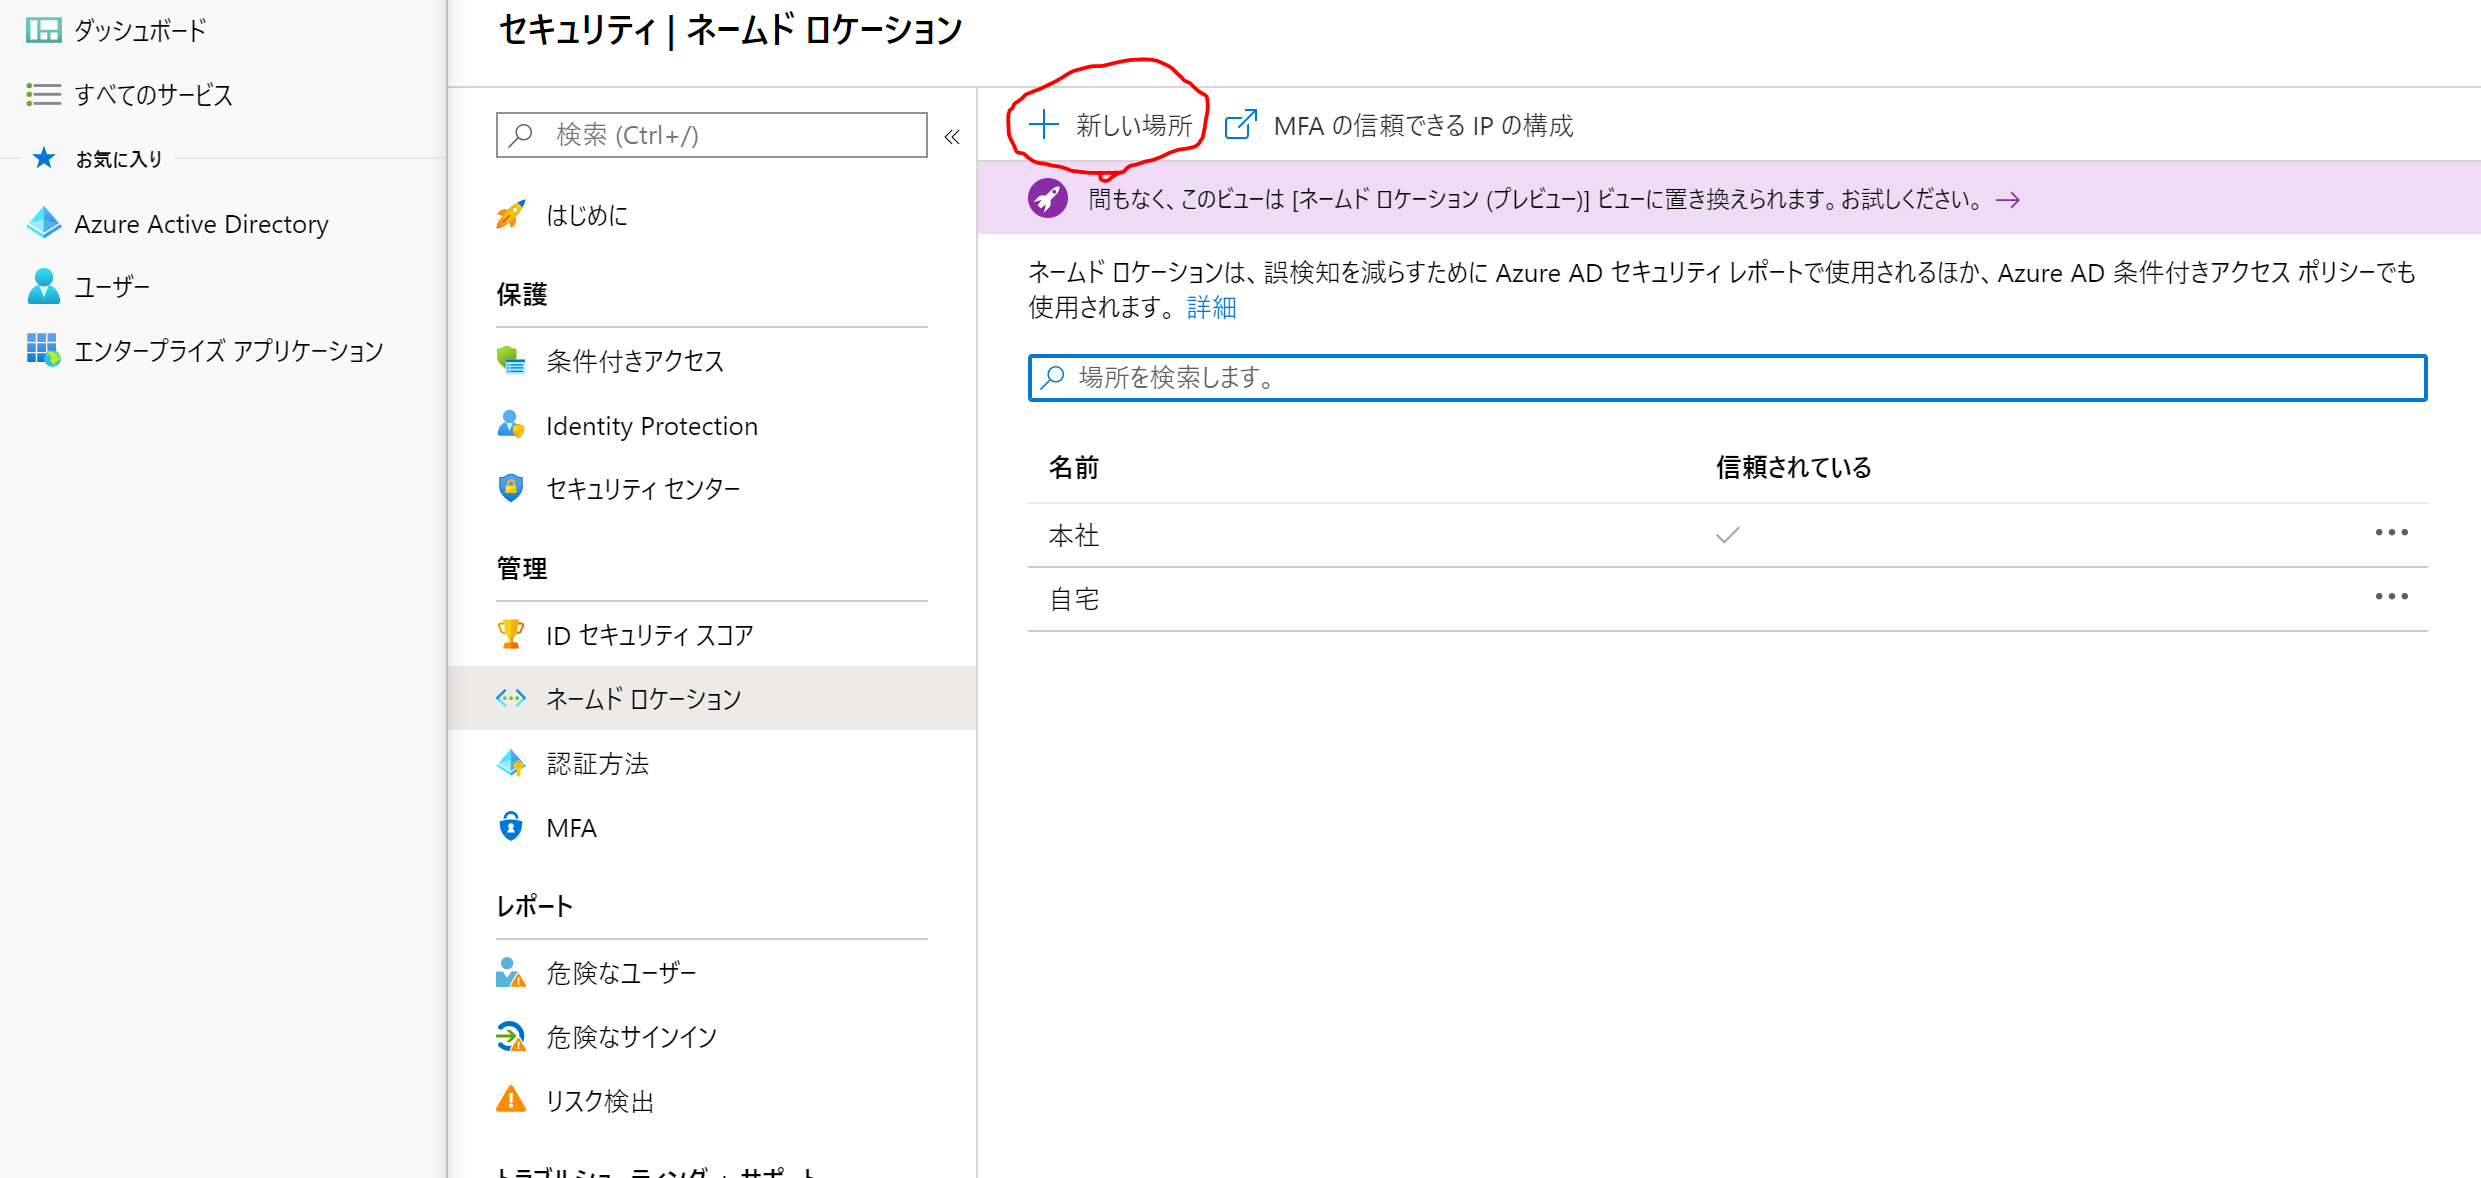The image size is (2481, 1178).
Task: Open ユーザー from favorites sidebar
Action: click(111, 287)
